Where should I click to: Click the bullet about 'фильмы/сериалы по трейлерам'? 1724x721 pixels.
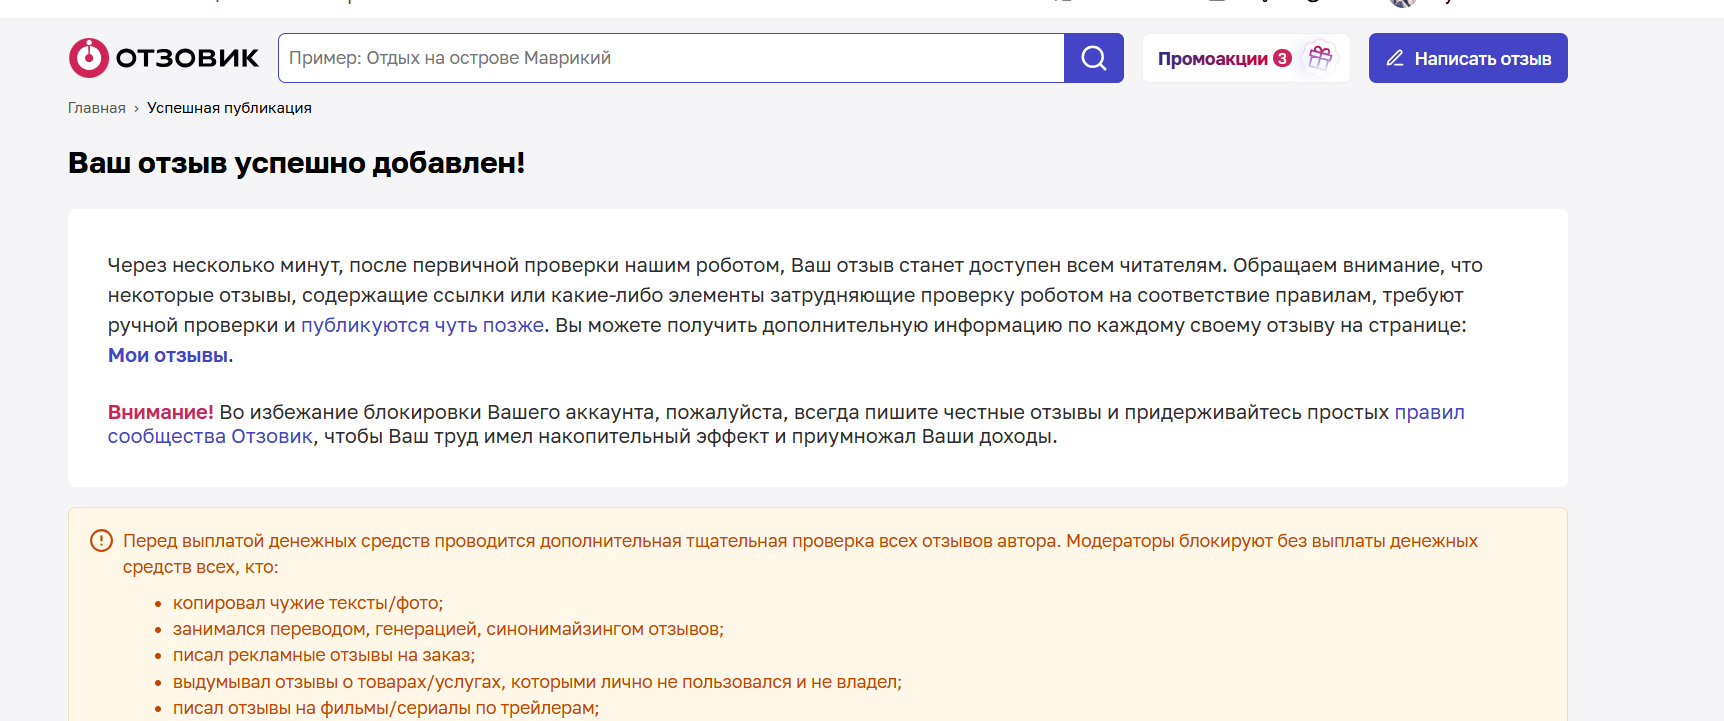coord(386,708)
